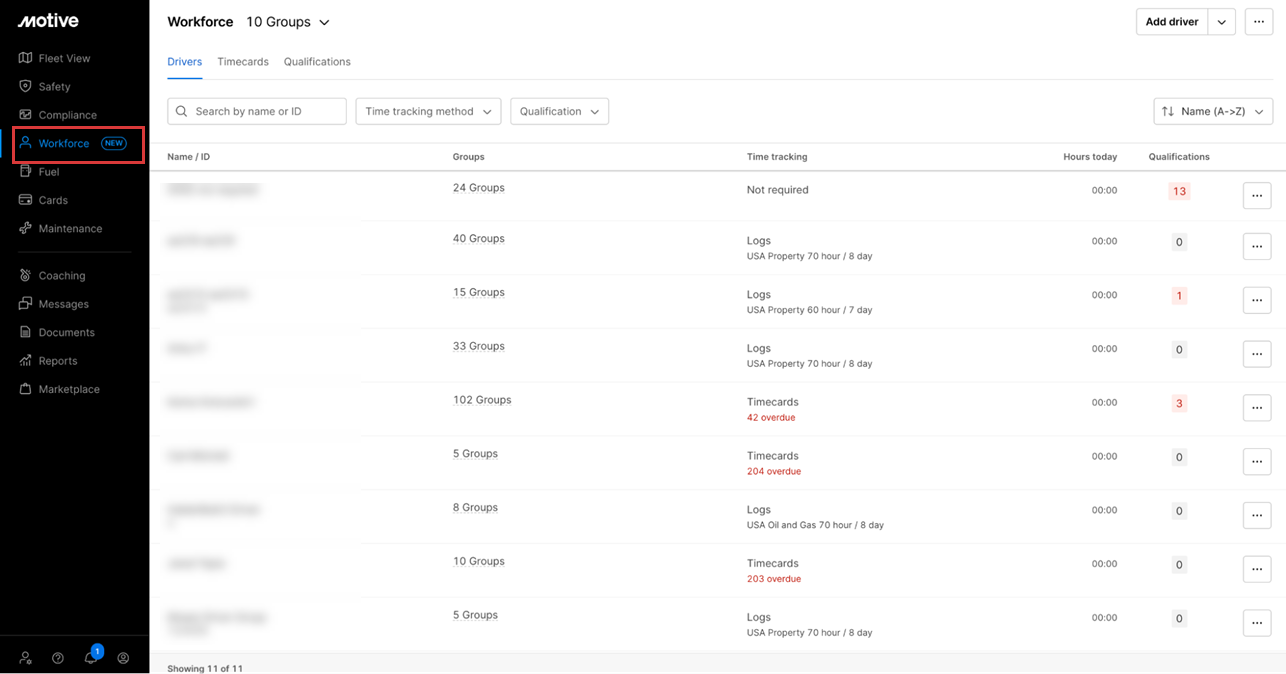The height and width of the screenshot is (674, 1286).
Task: Open more options for 40 Groups row
Action: (x=1257, y=246)
